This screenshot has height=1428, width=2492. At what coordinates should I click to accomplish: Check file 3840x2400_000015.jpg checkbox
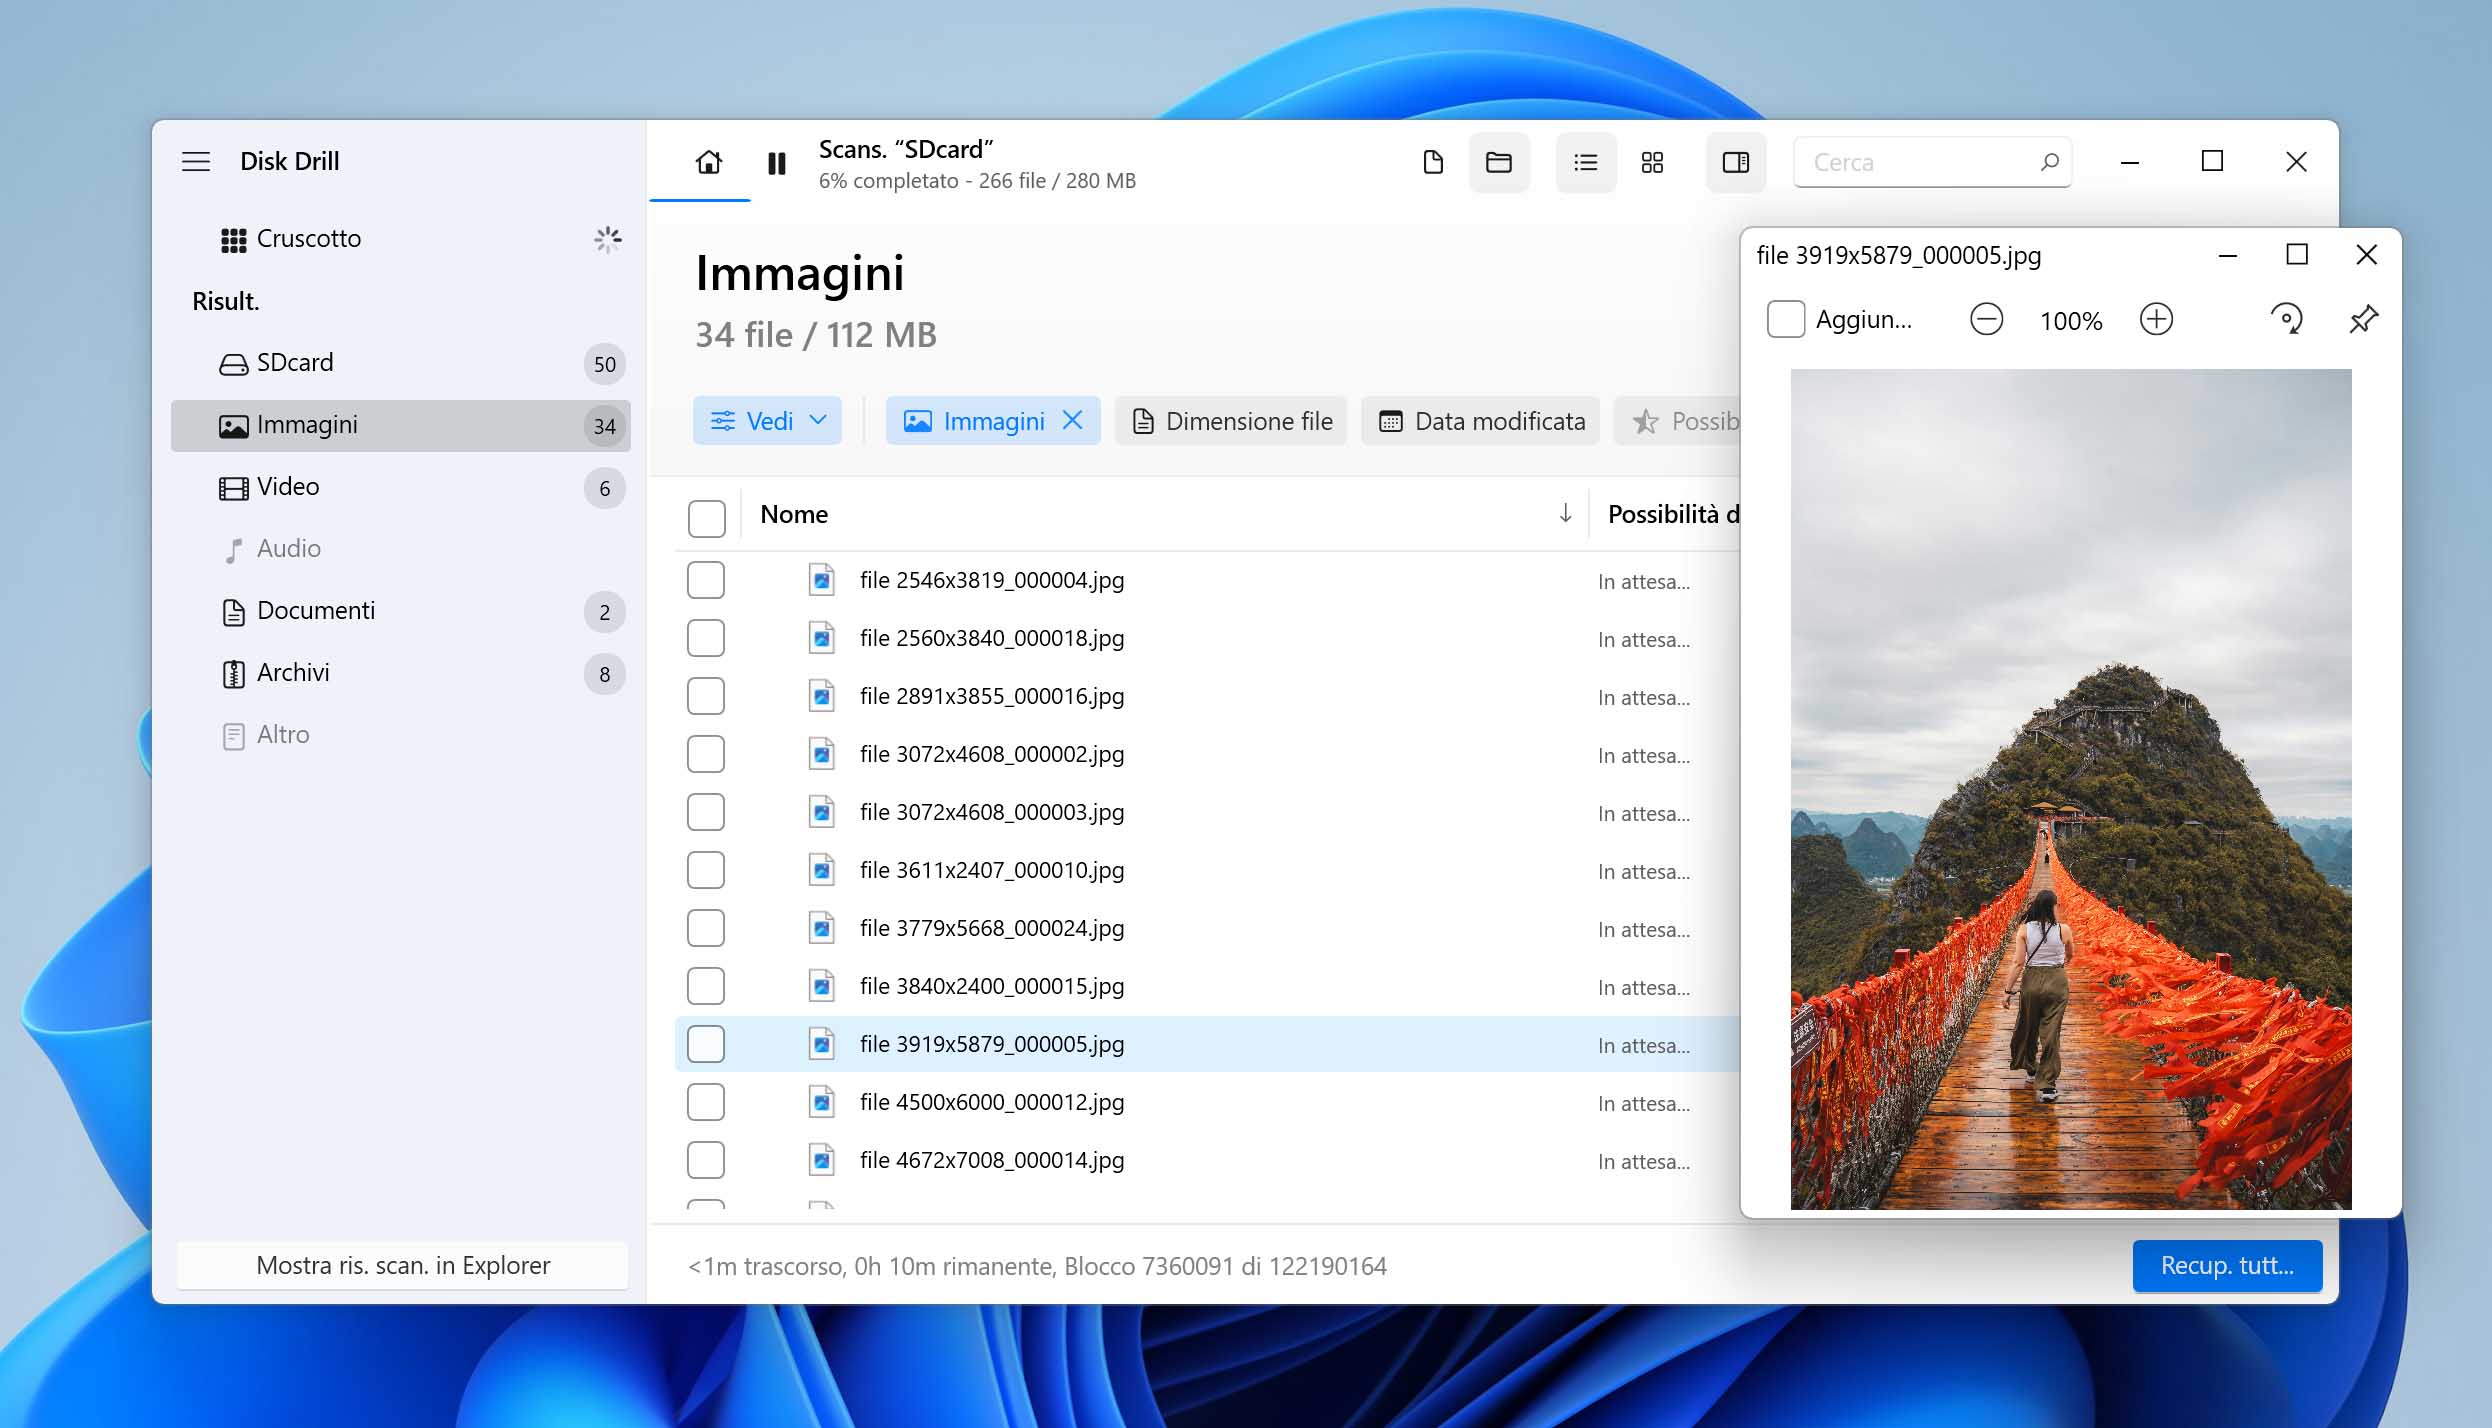(706, 986)
